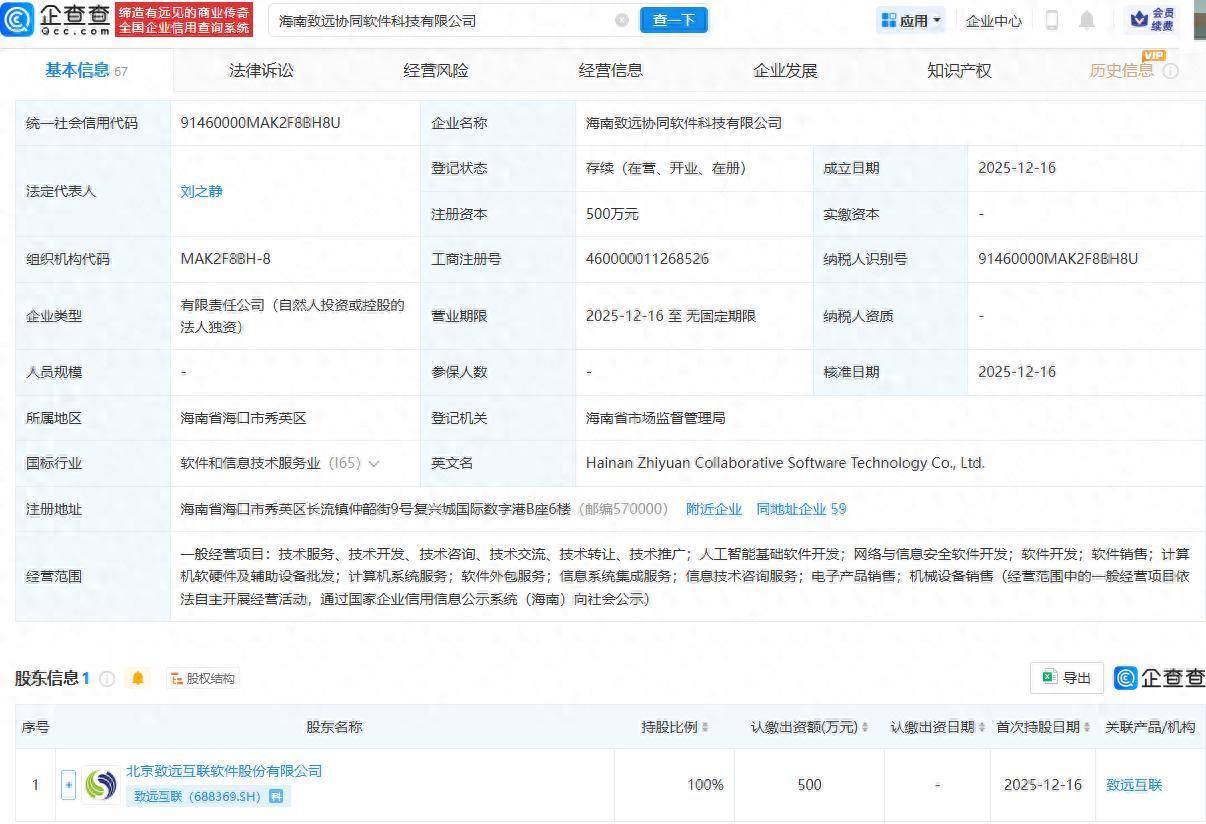Click the help icon next to 股东信息 1
This screenshot has height=824, width=1206.
click(x=107, y=678)
